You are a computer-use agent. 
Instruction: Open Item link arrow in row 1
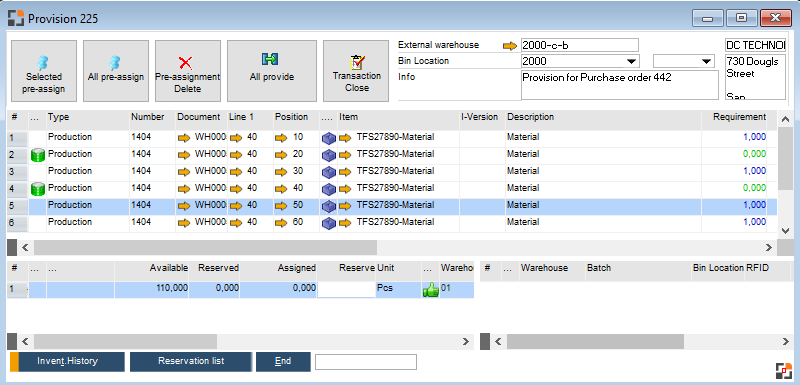345,138
